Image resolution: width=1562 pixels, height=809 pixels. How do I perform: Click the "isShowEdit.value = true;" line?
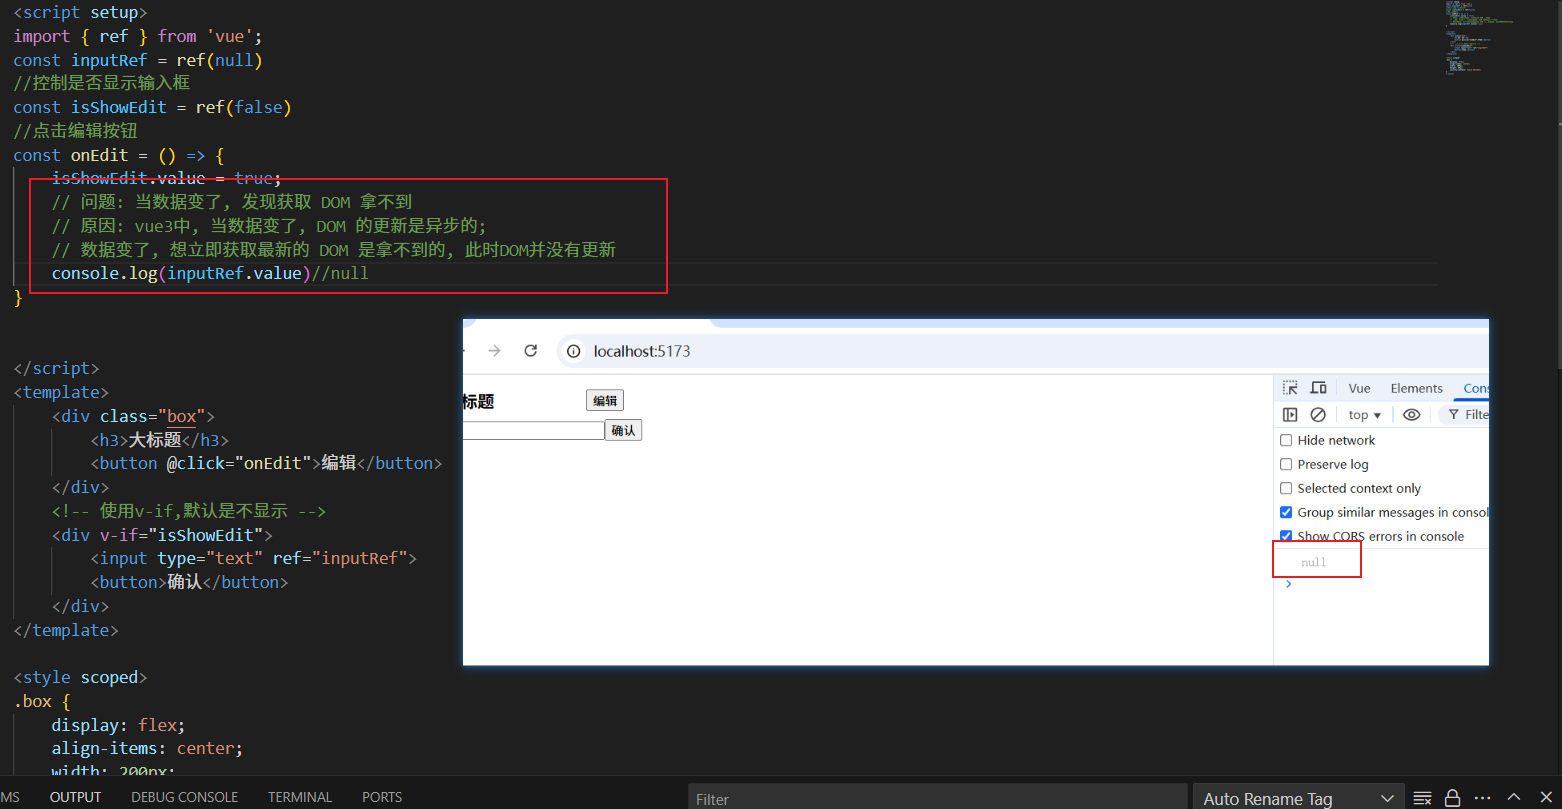click(167, 178)
